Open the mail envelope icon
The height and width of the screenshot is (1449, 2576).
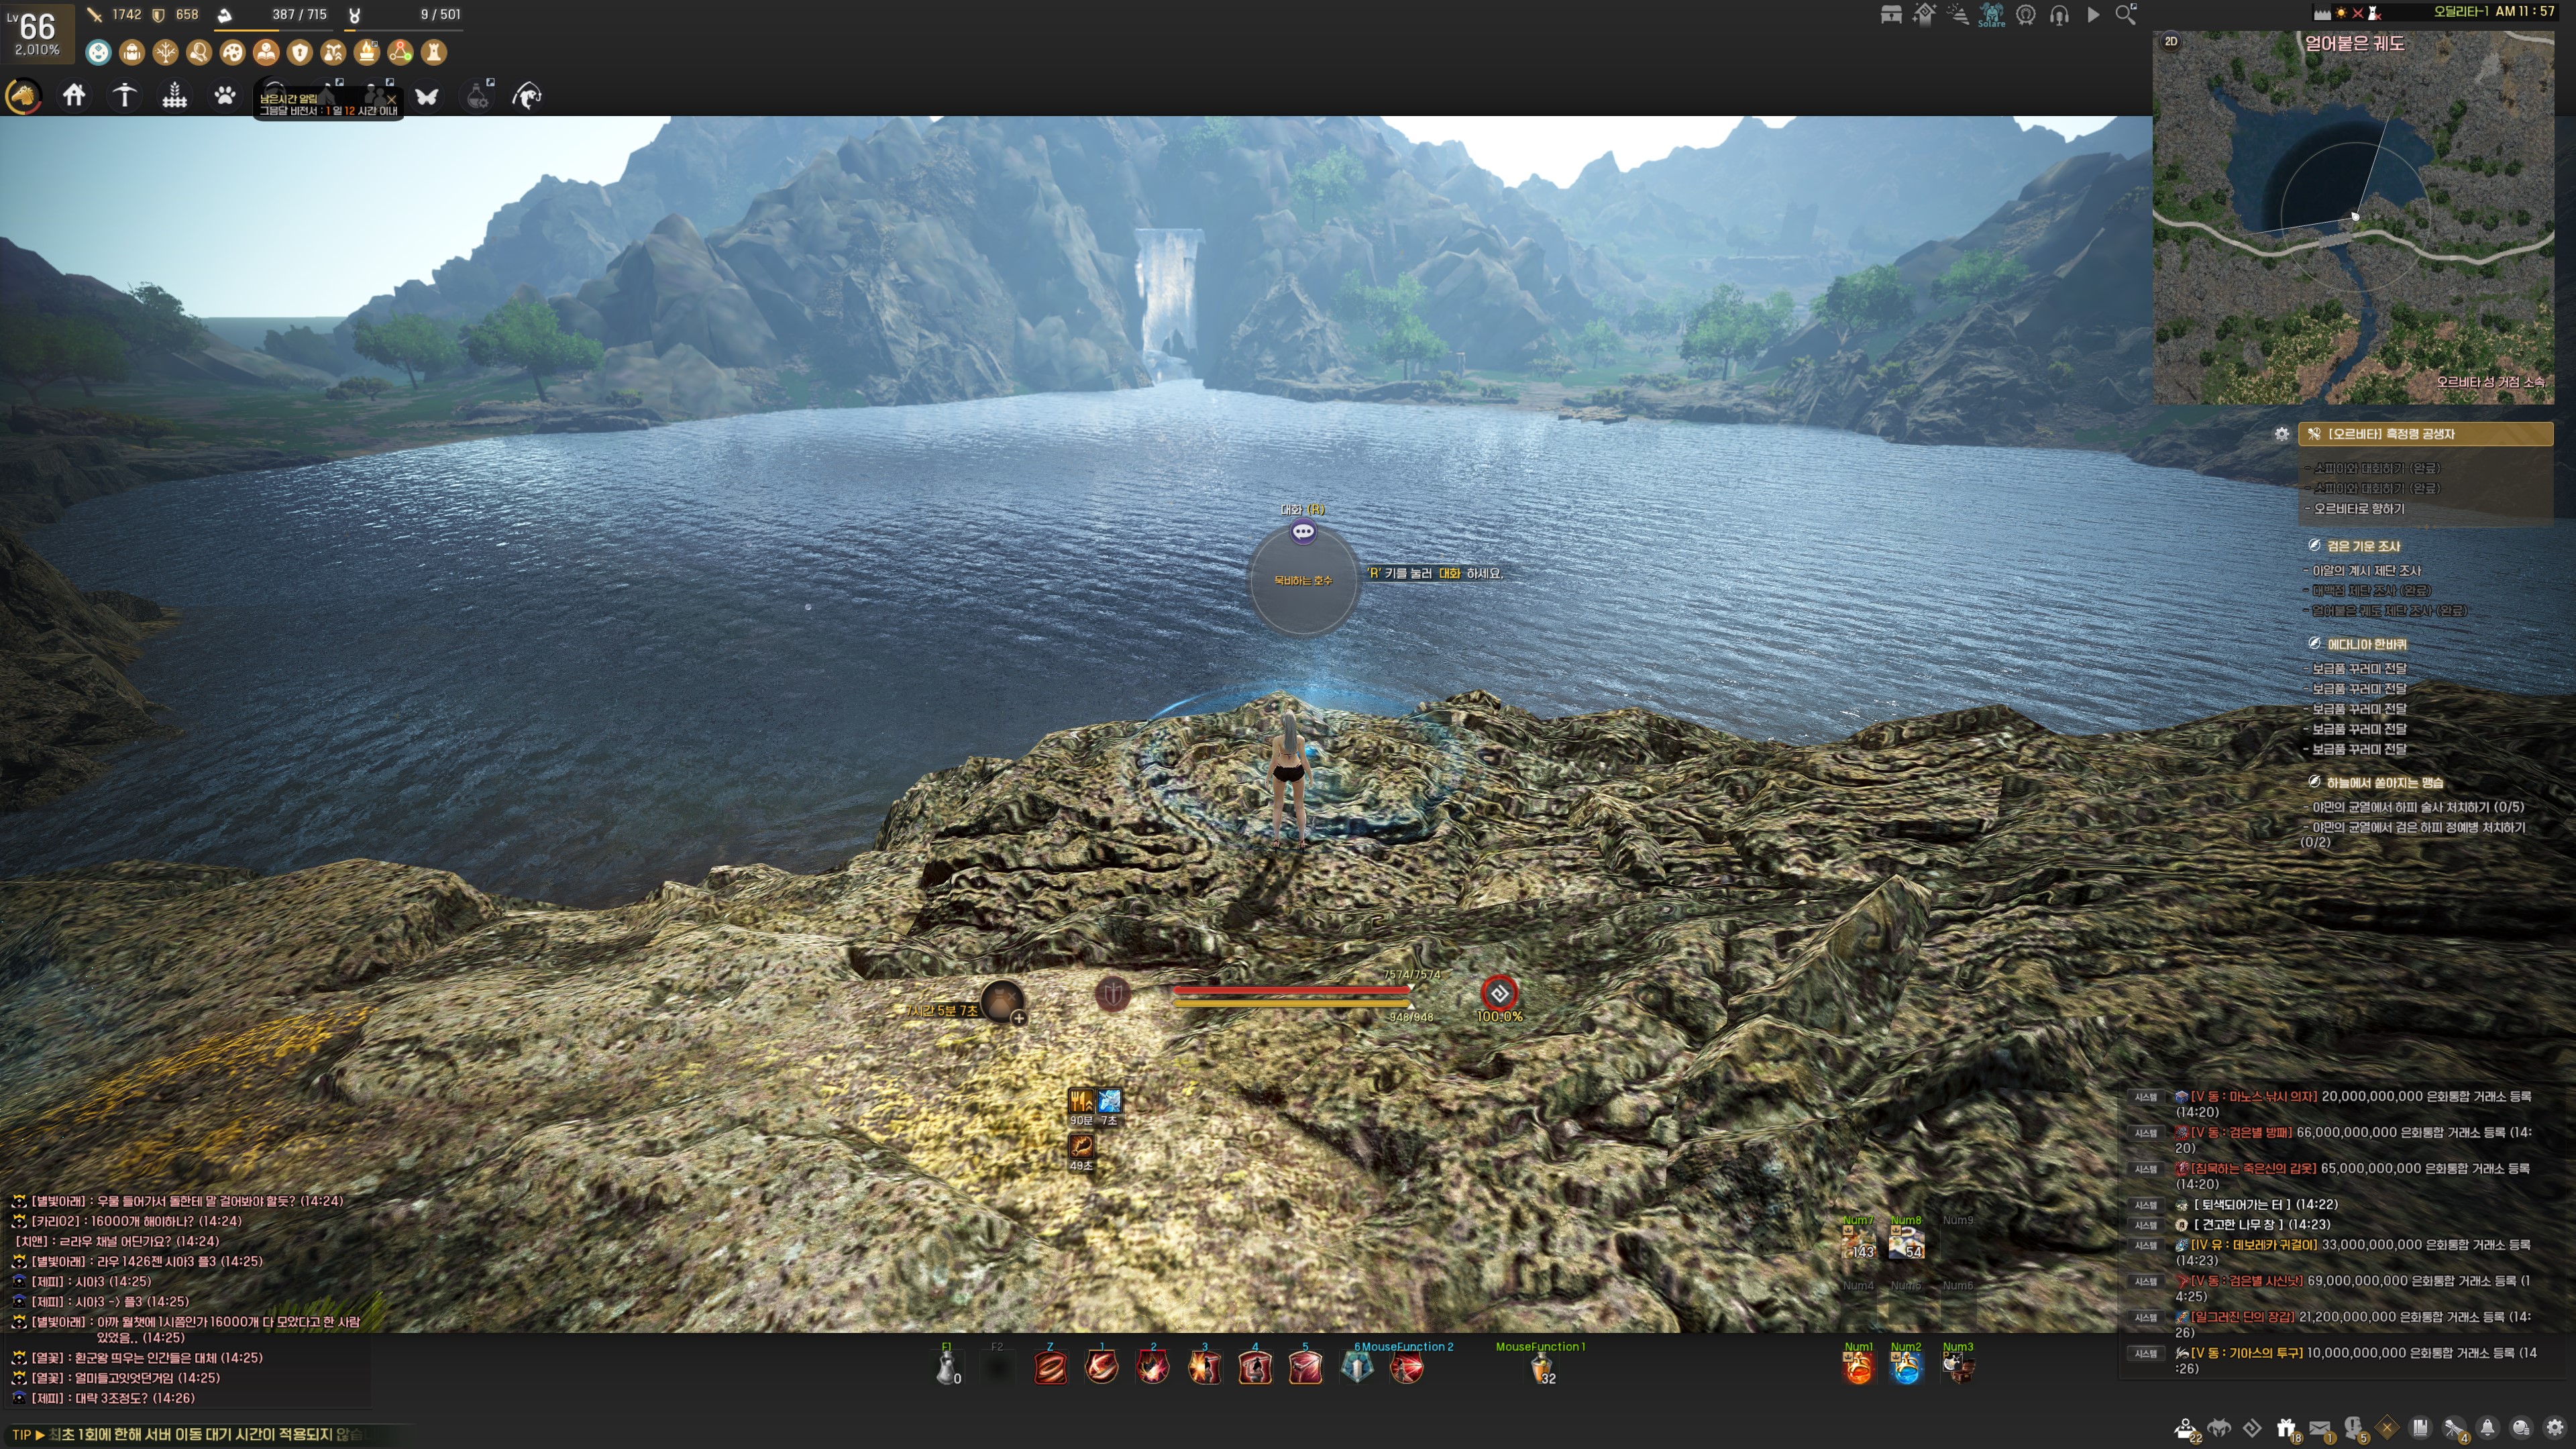click(x=2320, y=1428)
